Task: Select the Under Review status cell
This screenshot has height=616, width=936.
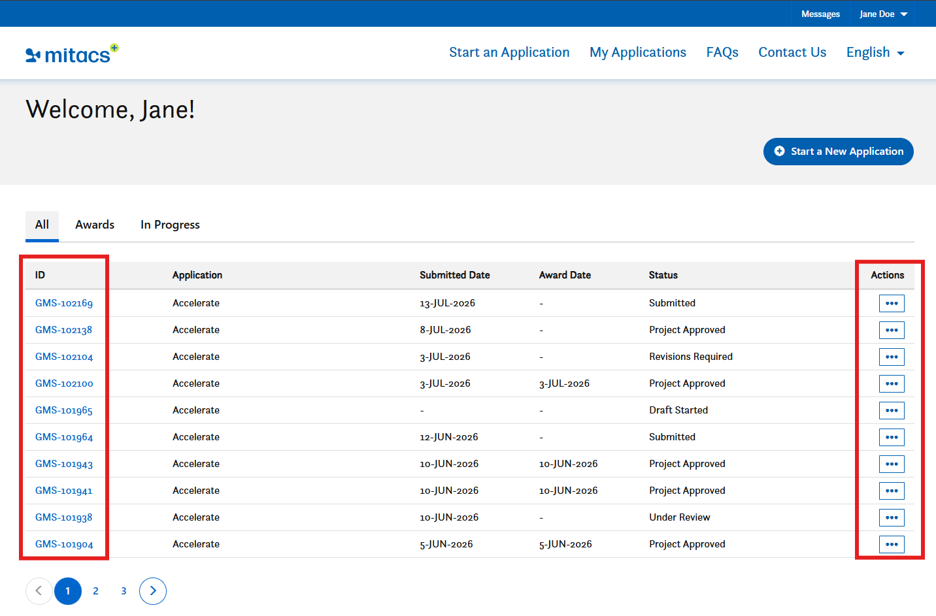Action: 679,518
